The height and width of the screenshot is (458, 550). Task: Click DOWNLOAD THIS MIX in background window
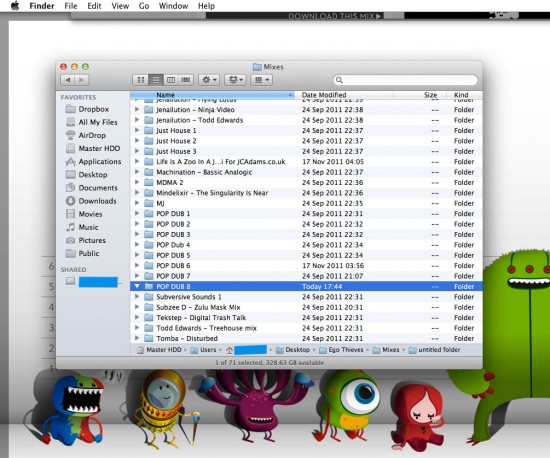pyautogui.click(x=335, y=16)
